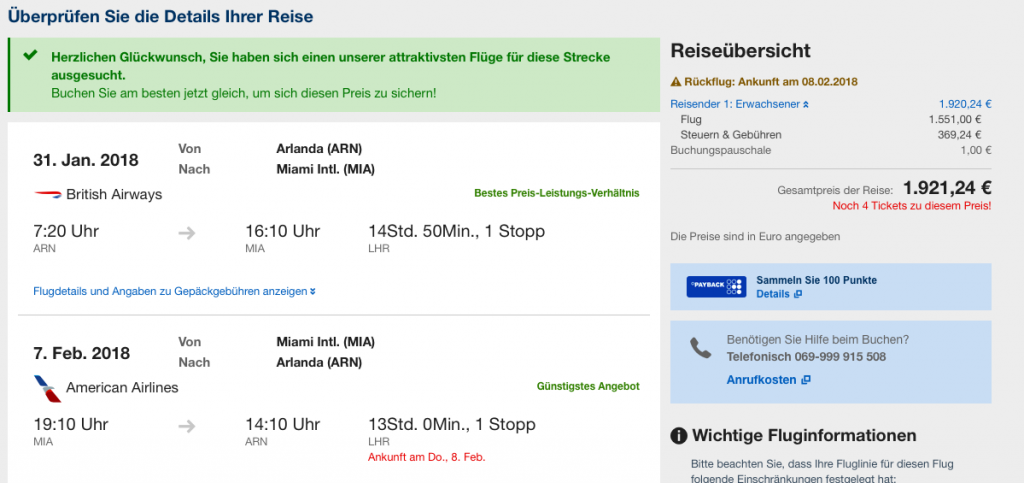This screenshot has width=1024, height=483.
Task: Click the Gesamtpreis 1.921,24 € amount
Action: (x=946, y=188)
